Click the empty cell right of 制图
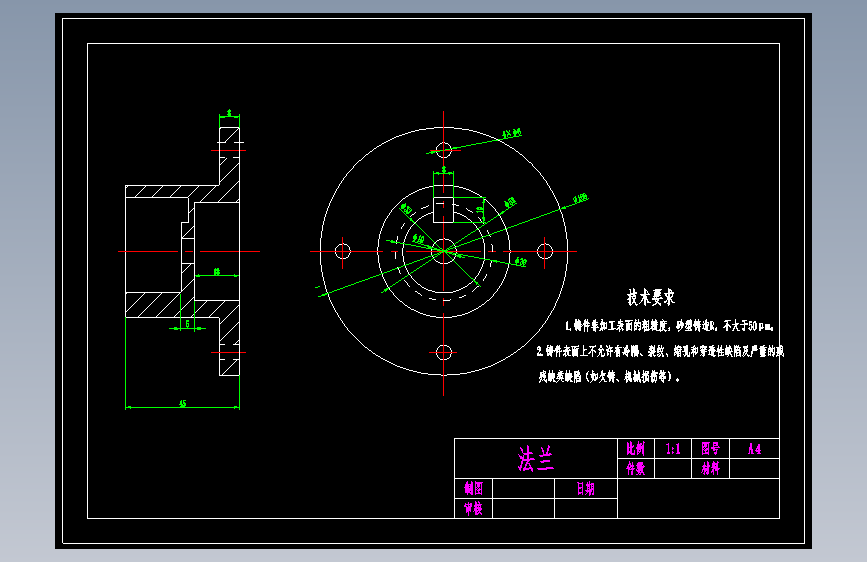The width and height of the screenshot is (867, 562). (523, 488)
